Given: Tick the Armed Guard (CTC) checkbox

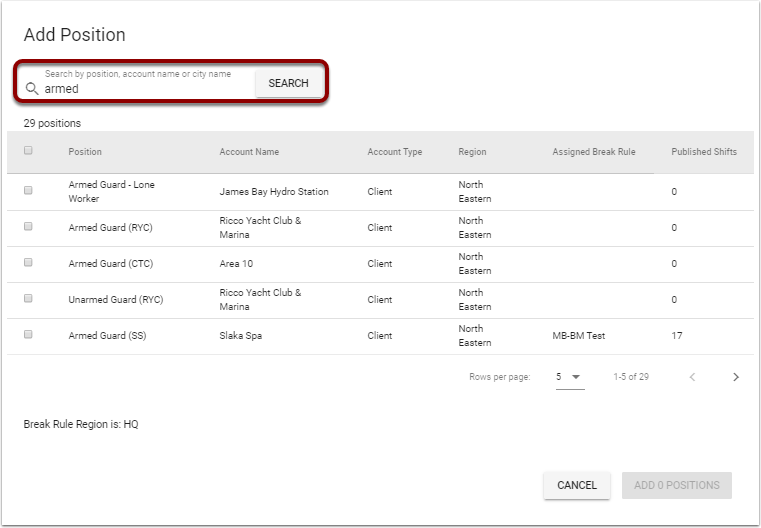Looking at the screenshot, I should 28,262.
